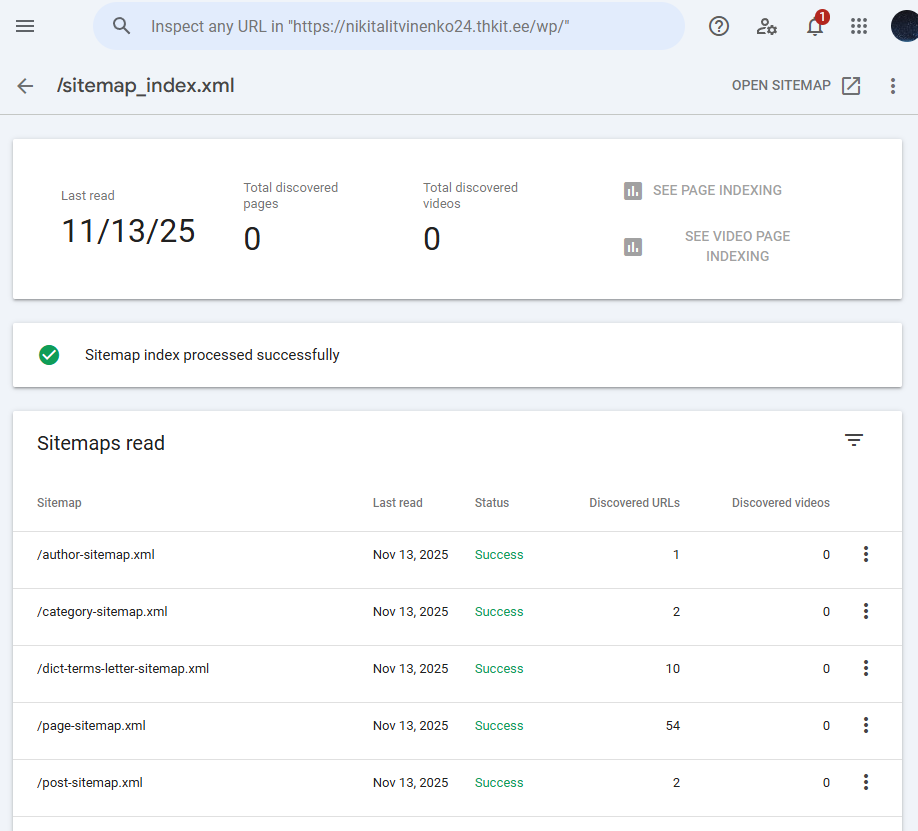Image resolution: width=918 pixels, height=831 pixels.
Task: Open more options beside the sitemap title
Action: (x=893, y=86)
